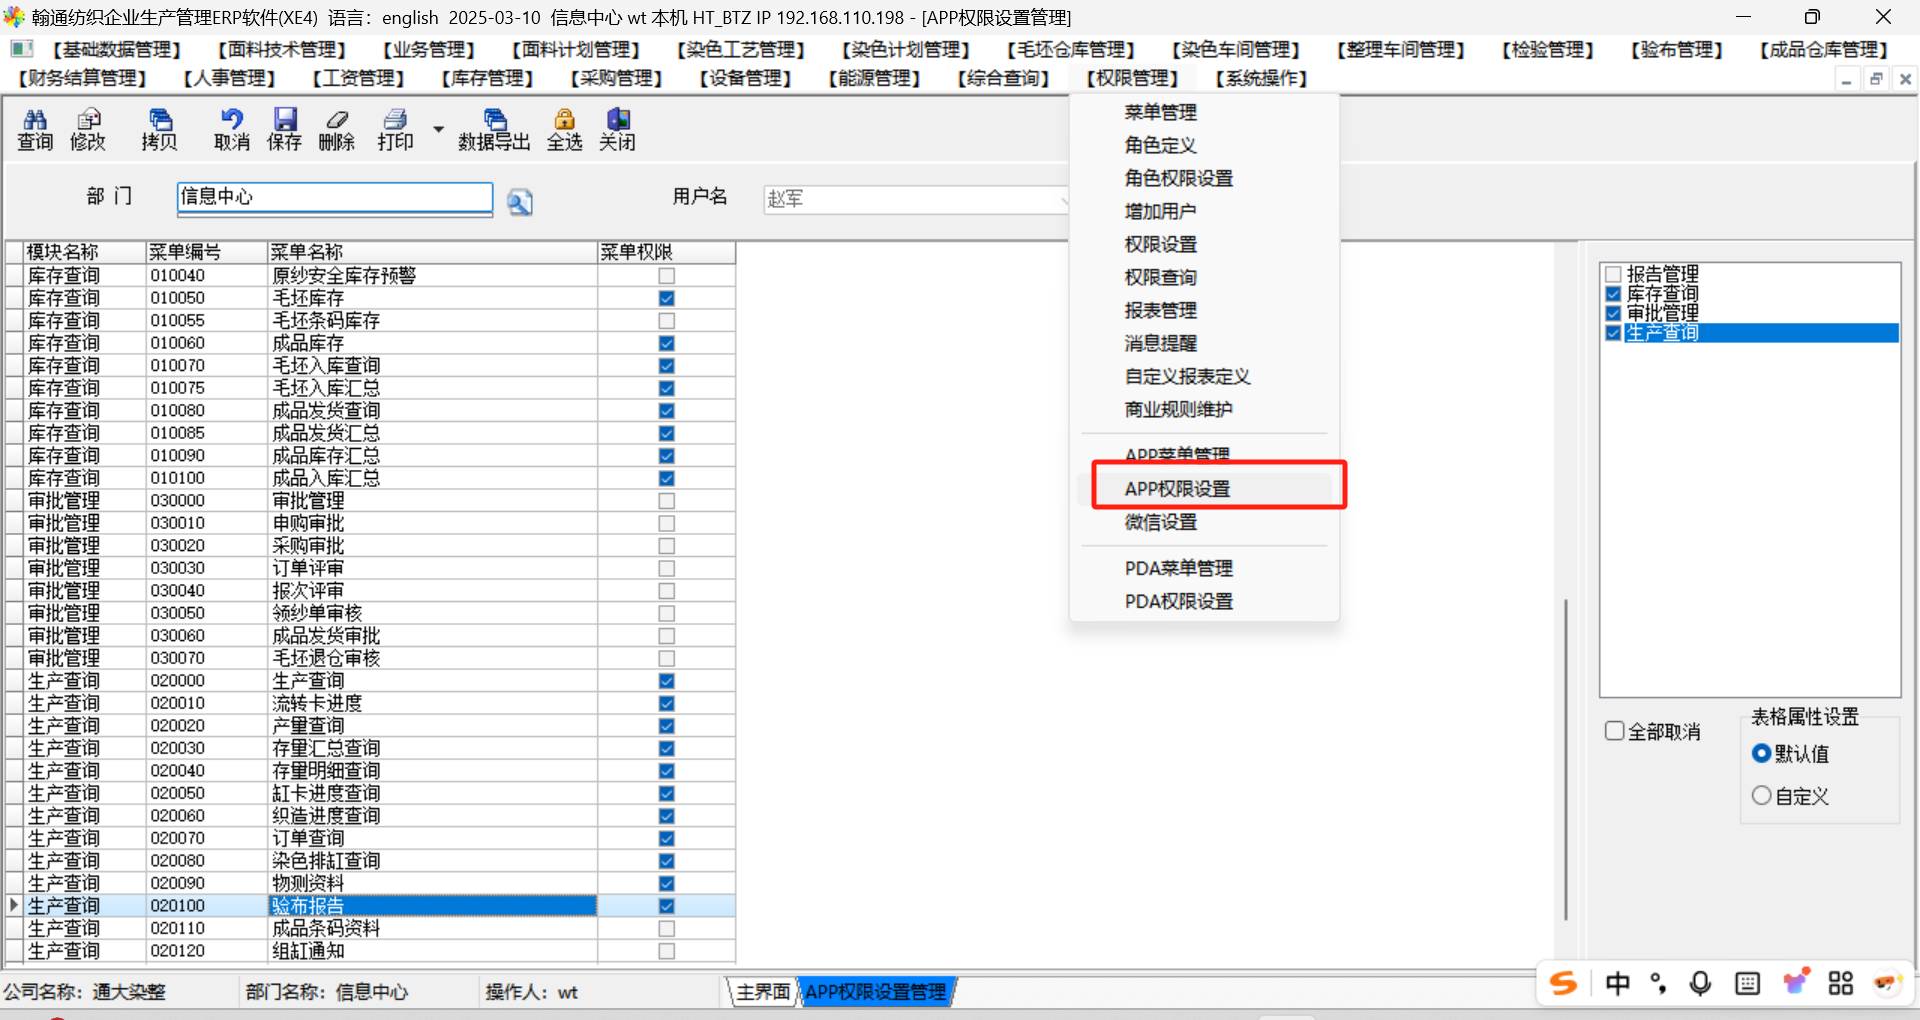Viewport: 1920px width, 1020px height.
Task: Uncheck permission for 验布报告 row
Action: [x=667, y=906]
